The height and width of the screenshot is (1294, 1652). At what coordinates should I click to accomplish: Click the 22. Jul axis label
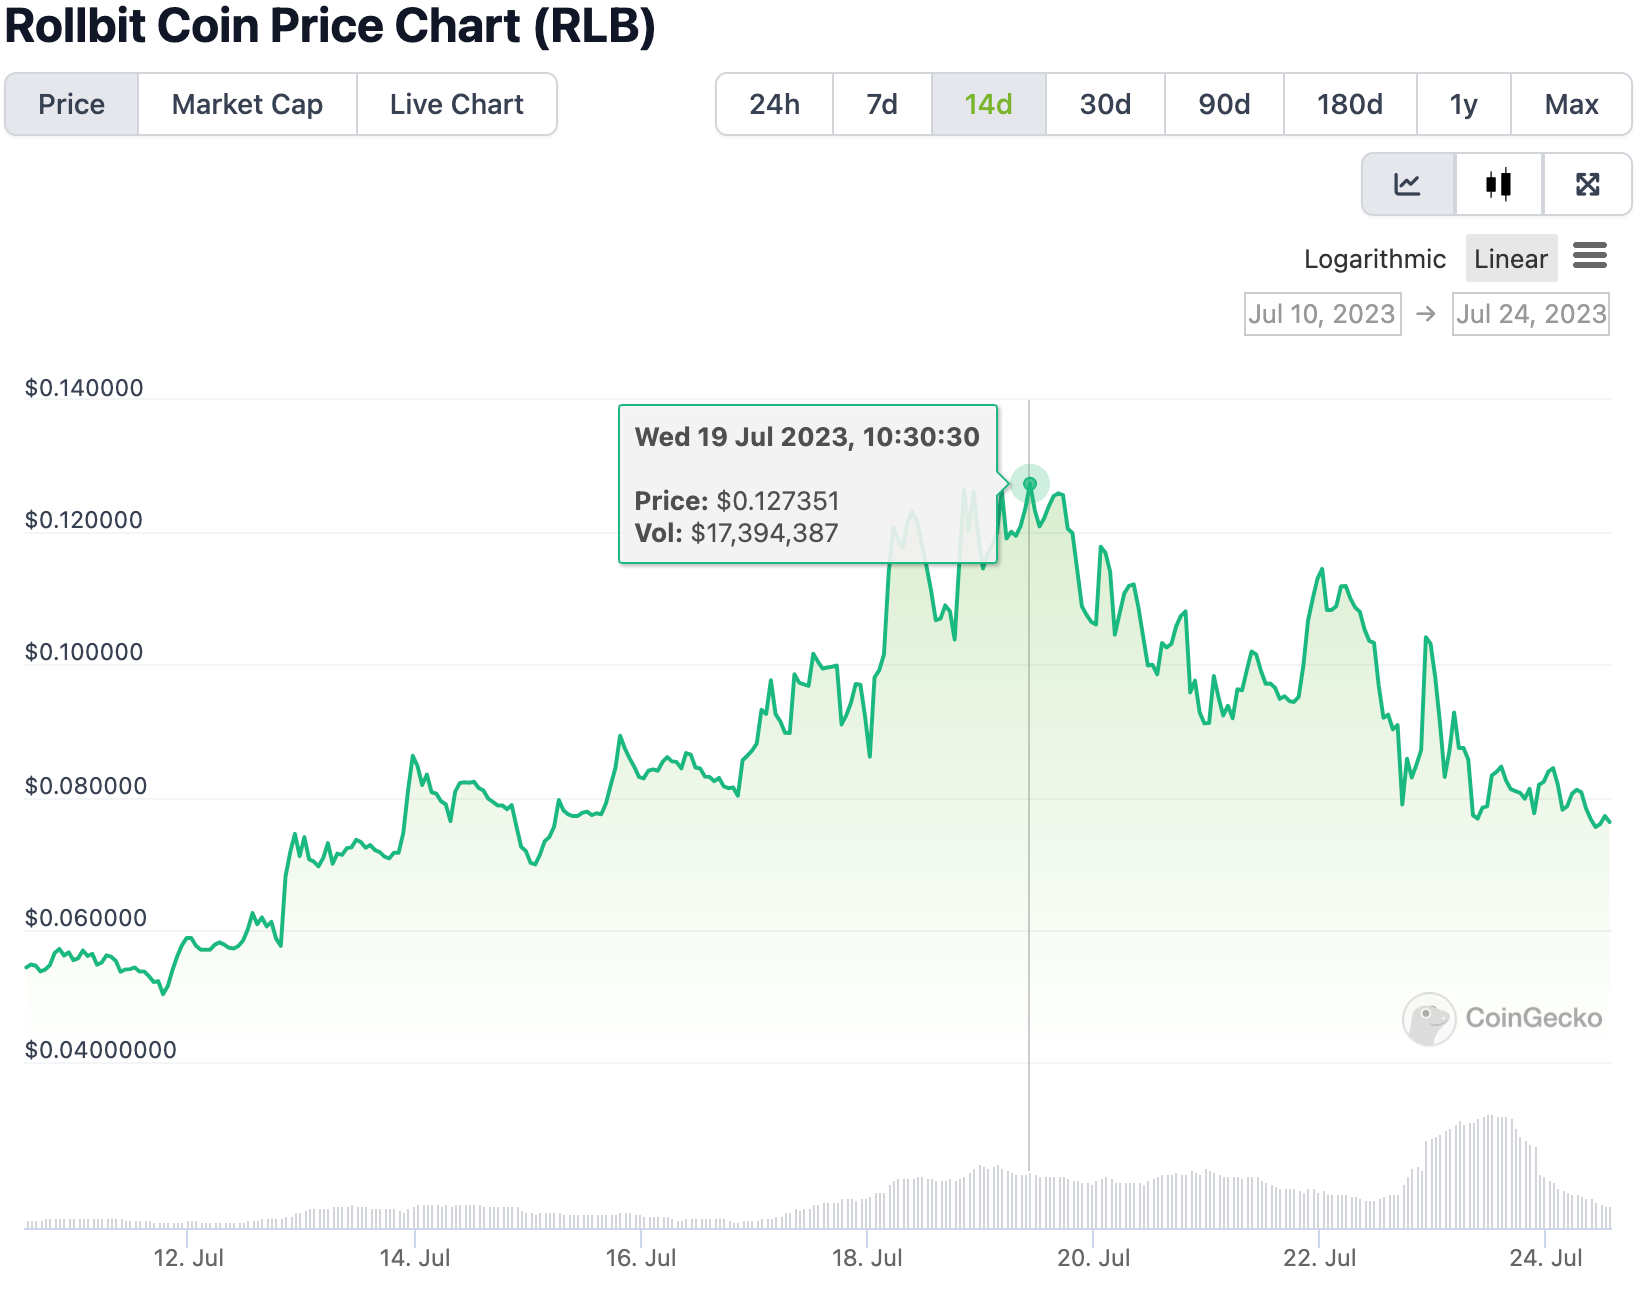[x=1320, y=1258]
